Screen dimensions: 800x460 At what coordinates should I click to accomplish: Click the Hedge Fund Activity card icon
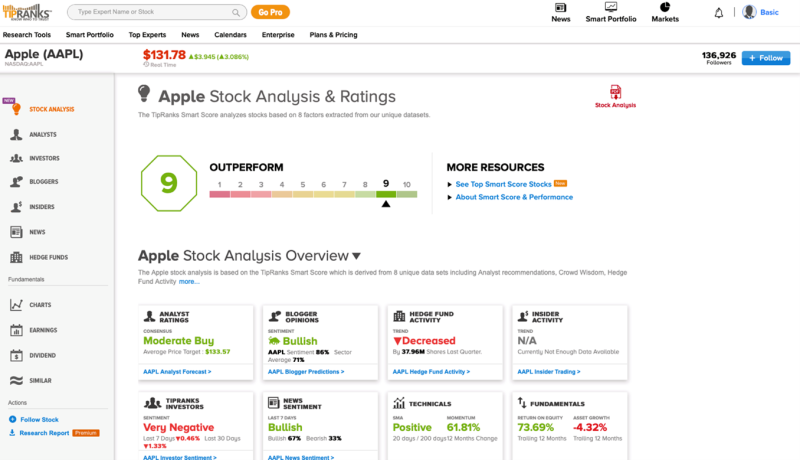[x=399, y=317]
